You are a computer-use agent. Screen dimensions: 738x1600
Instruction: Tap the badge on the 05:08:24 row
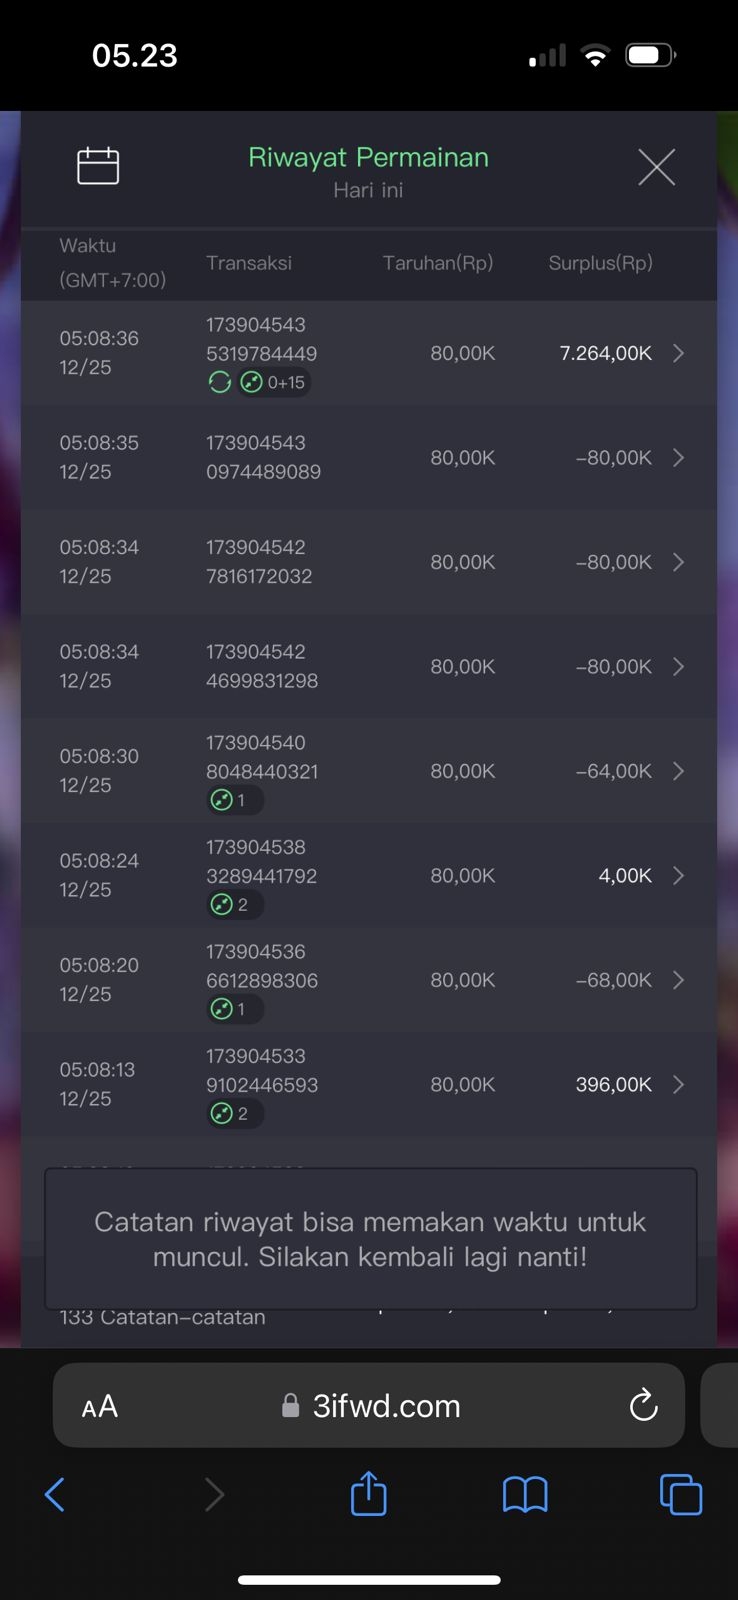234,905
